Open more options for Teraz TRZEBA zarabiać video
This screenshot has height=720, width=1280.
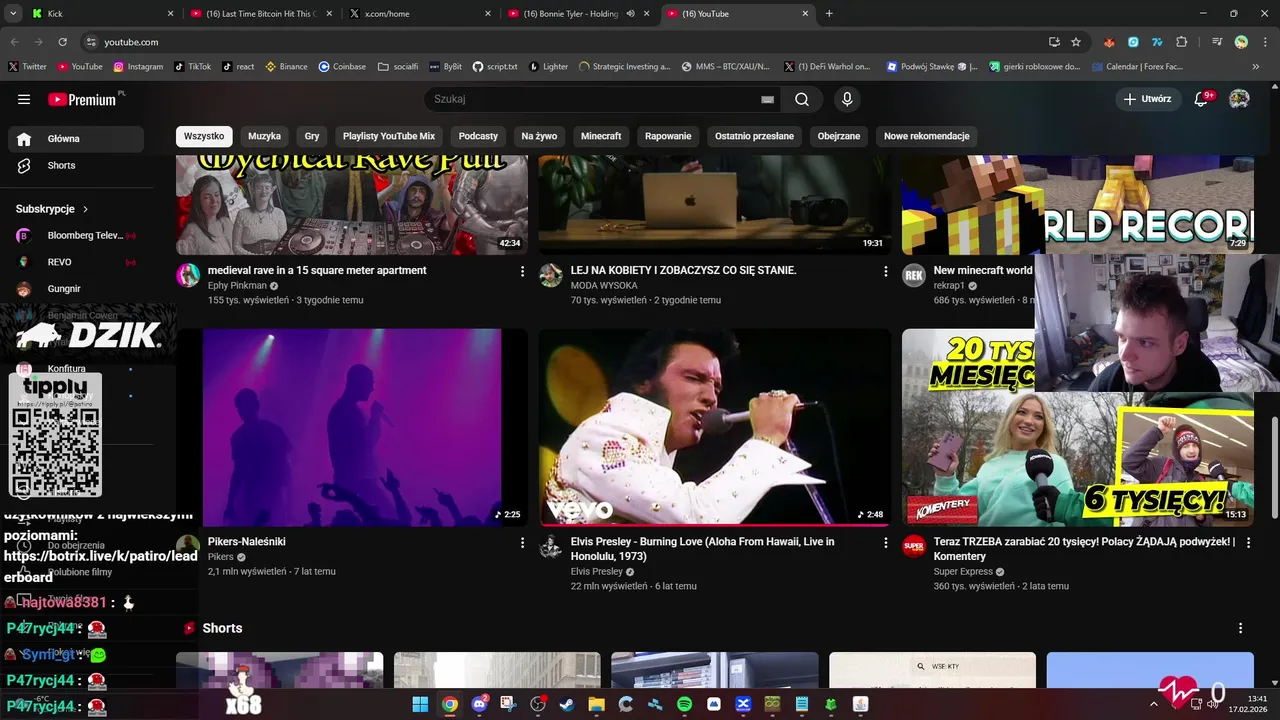coord(1248,542)
